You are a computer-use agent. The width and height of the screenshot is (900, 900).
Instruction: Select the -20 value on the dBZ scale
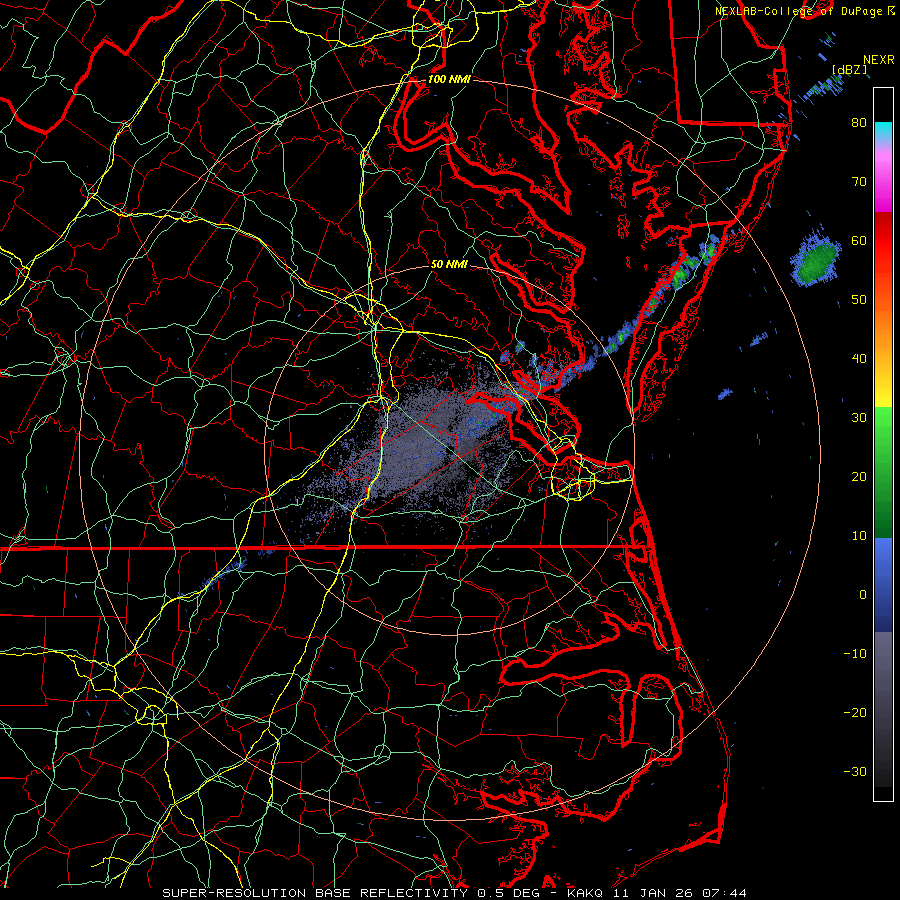pos(855,712)
